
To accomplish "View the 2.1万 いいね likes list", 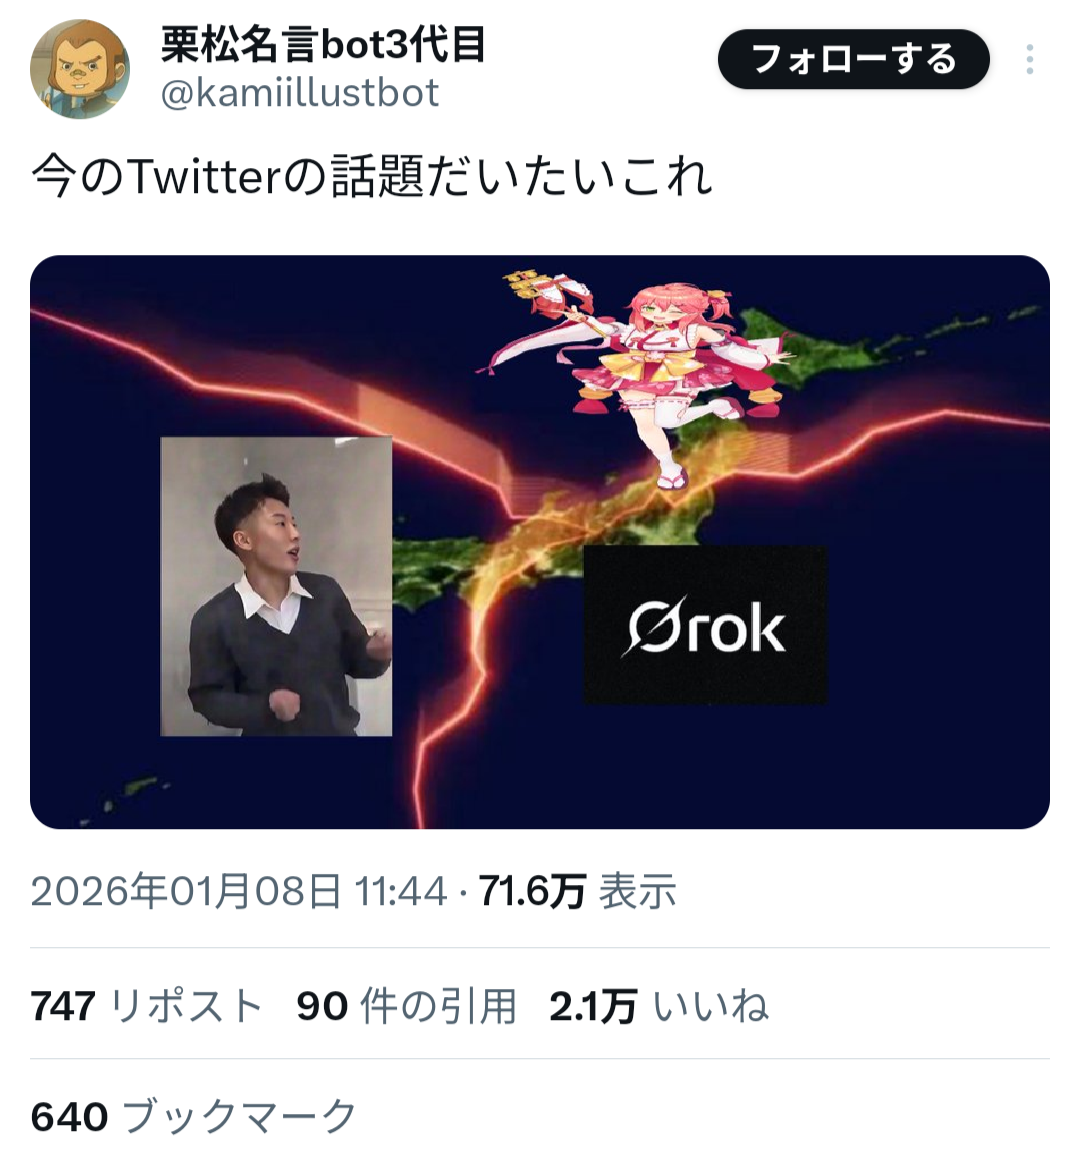I will coord(659,1006).
